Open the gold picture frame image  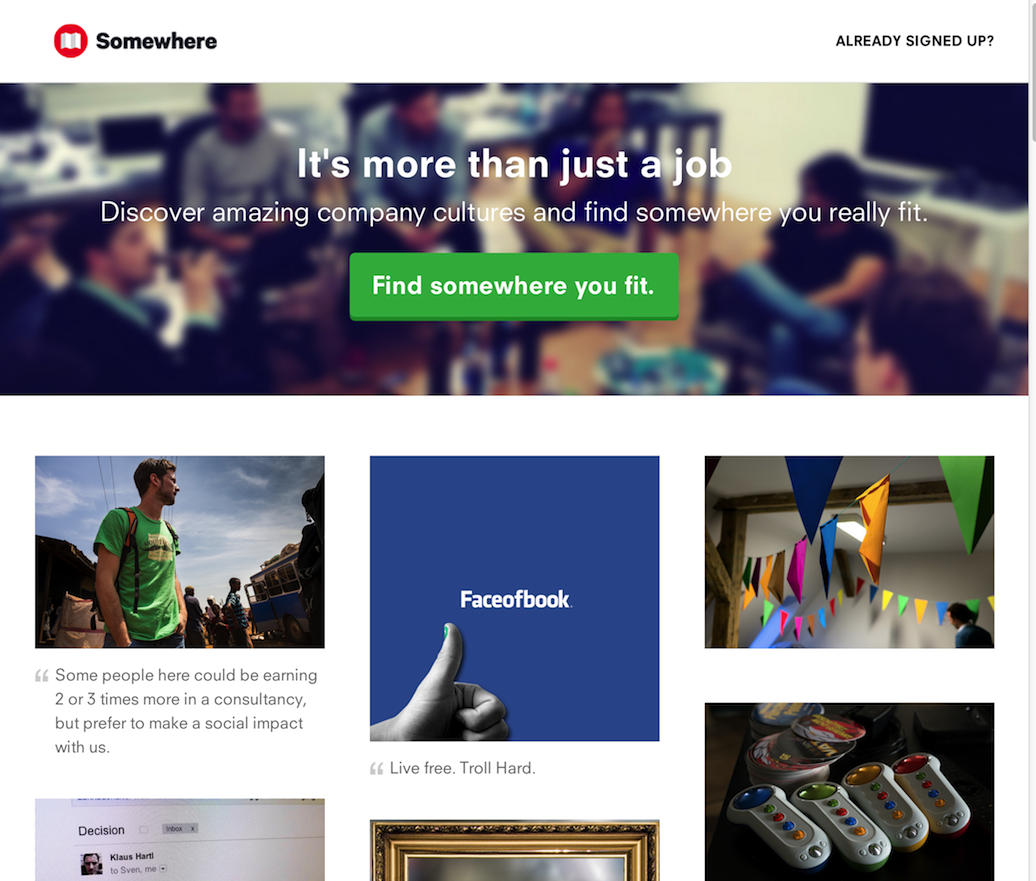pyautogui.click(x=515, y=851)
